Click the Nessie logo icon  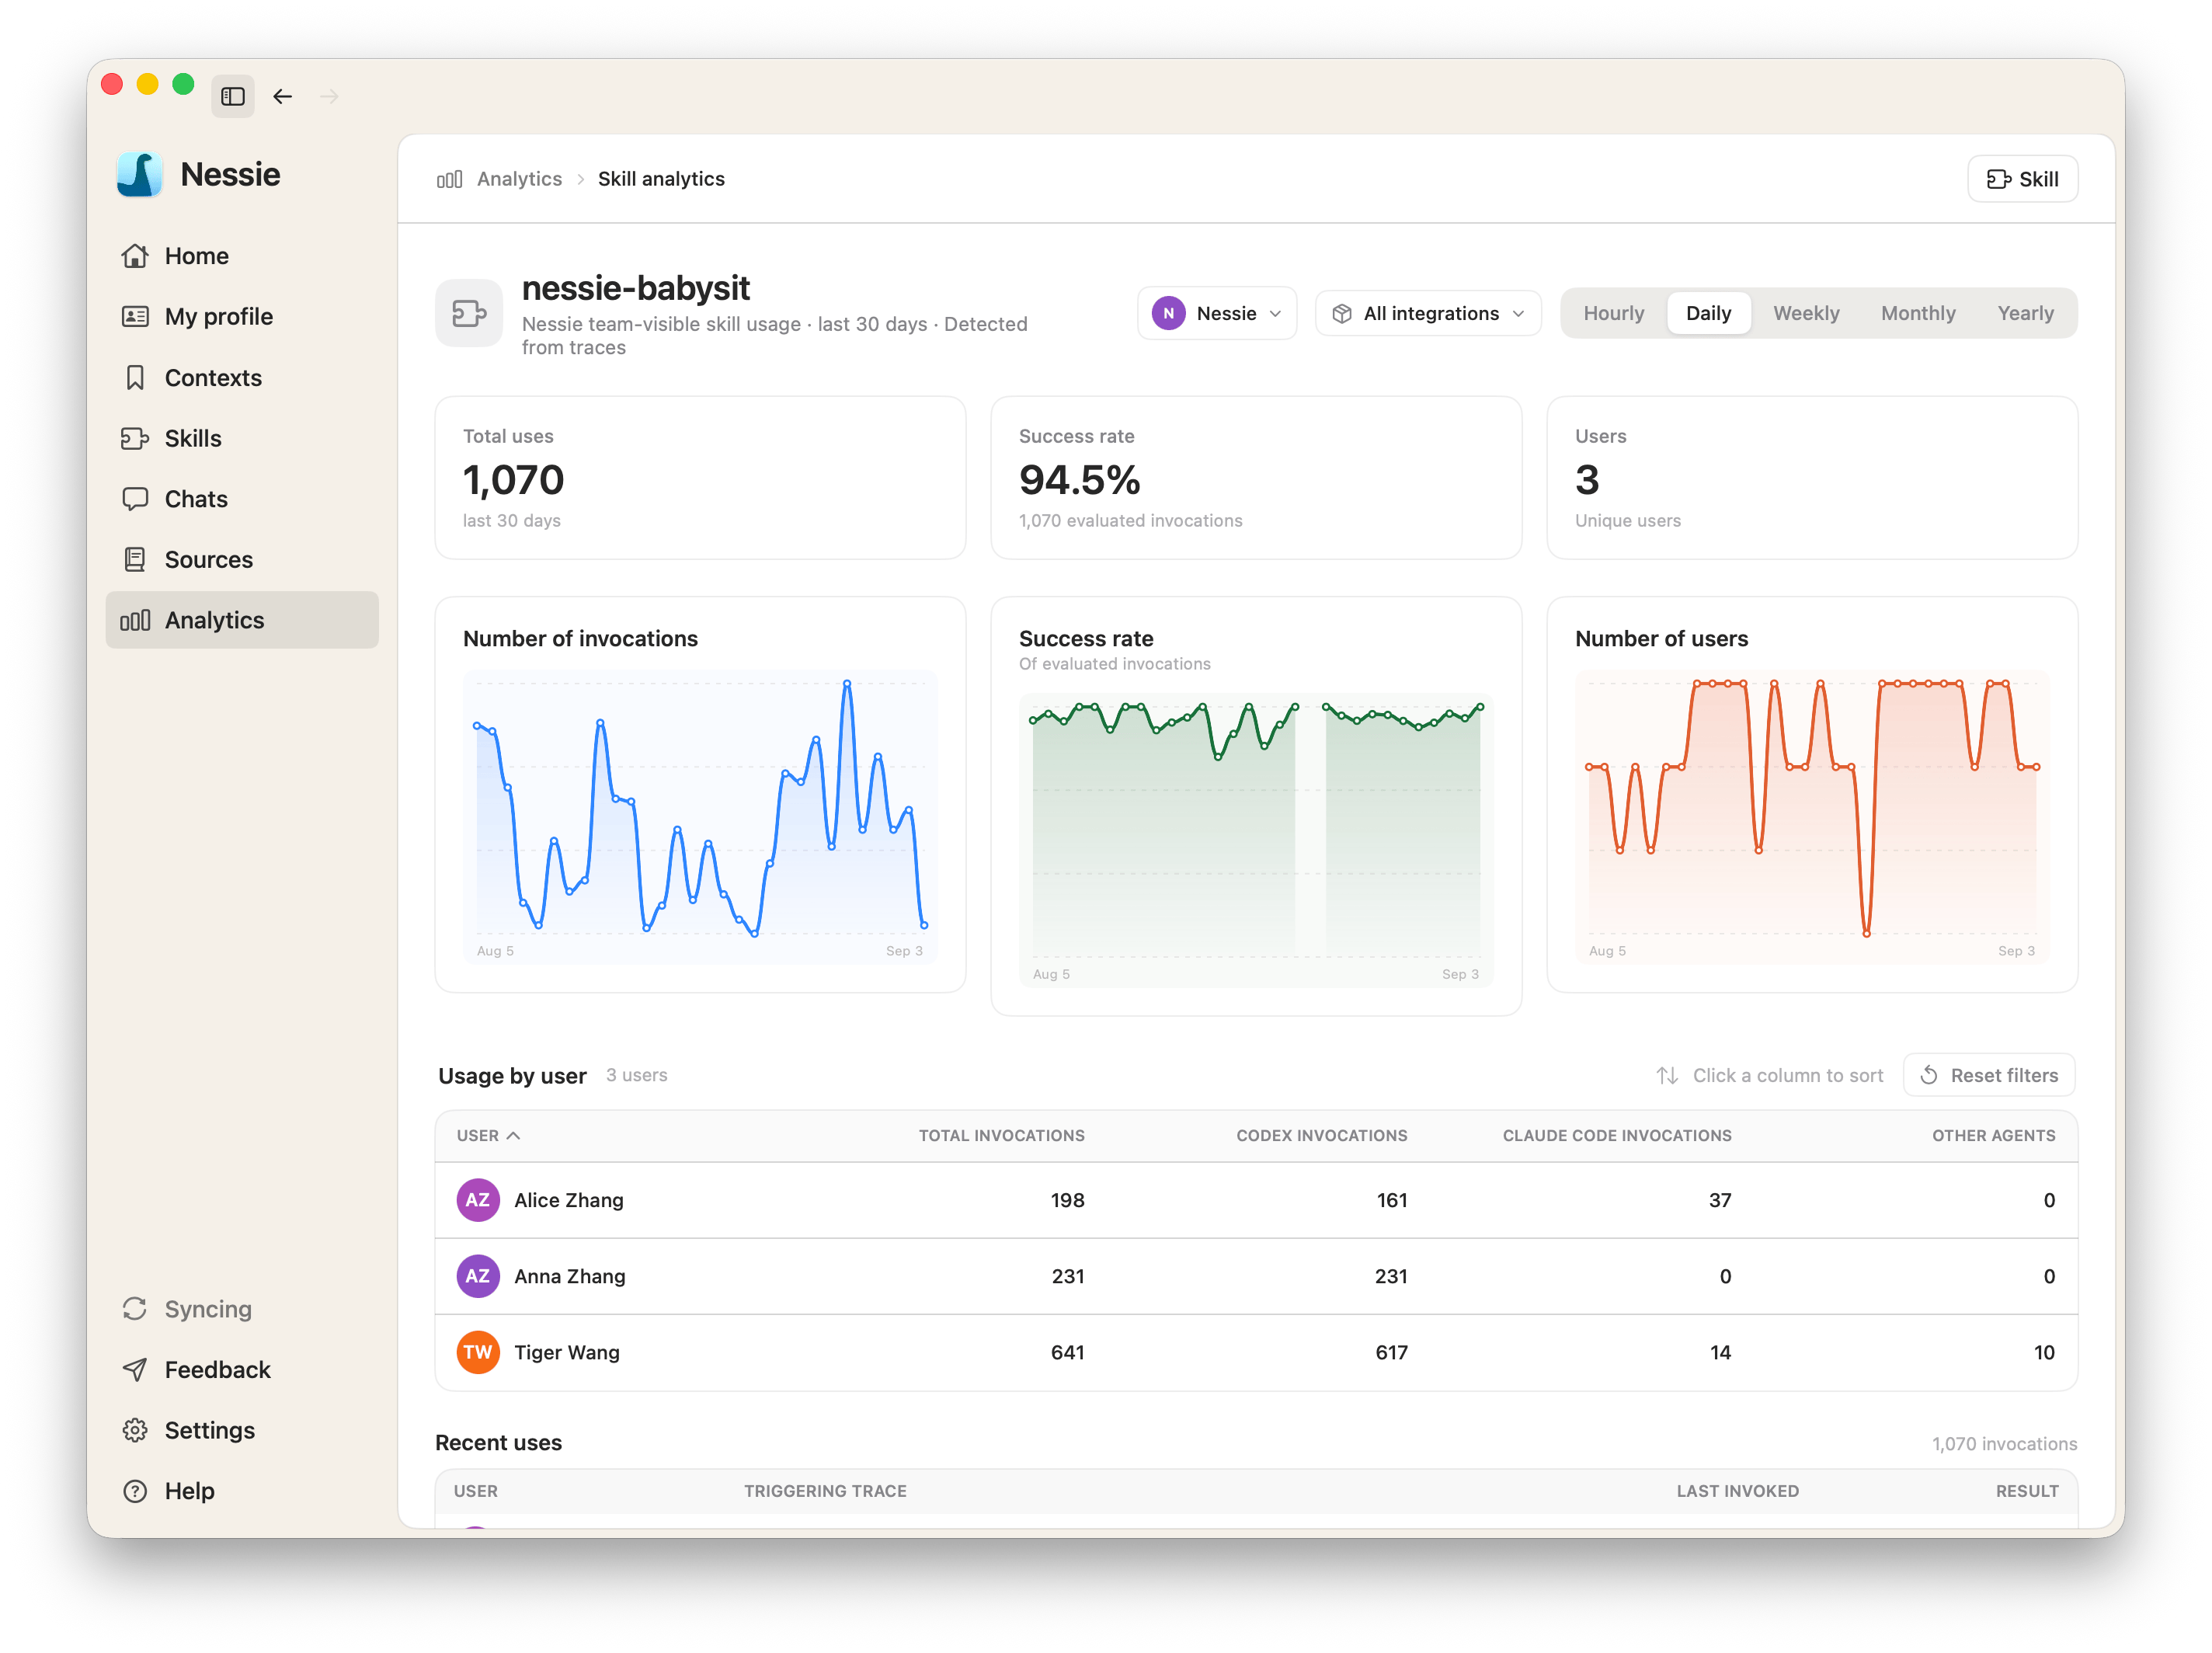(x=140, y=174)
